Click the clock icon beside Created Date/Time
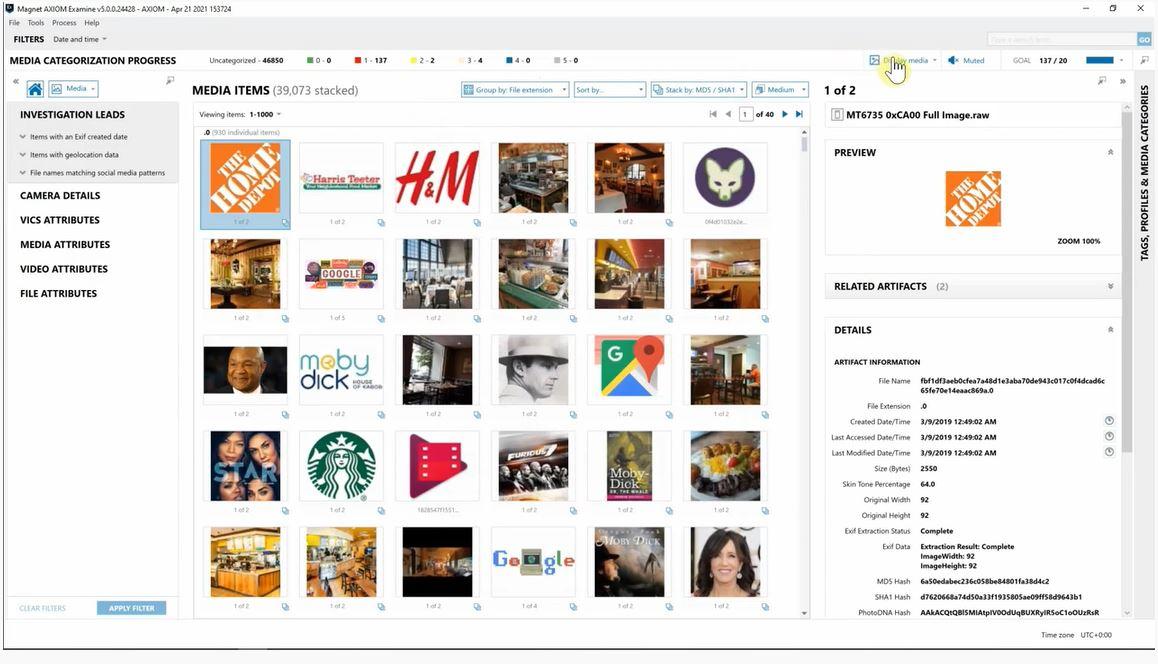Viewport: 1158px width, 664px height. pyautogui.click(x=1109, y=421)
